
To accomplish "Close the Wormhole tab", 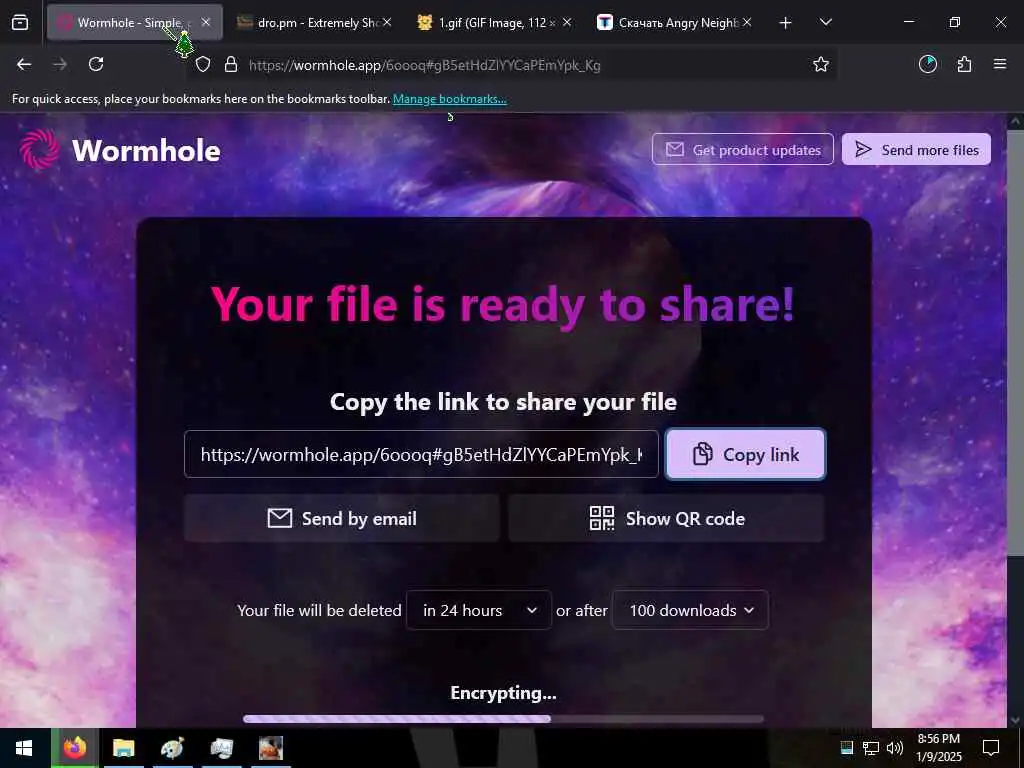I will tap(206, 22).
